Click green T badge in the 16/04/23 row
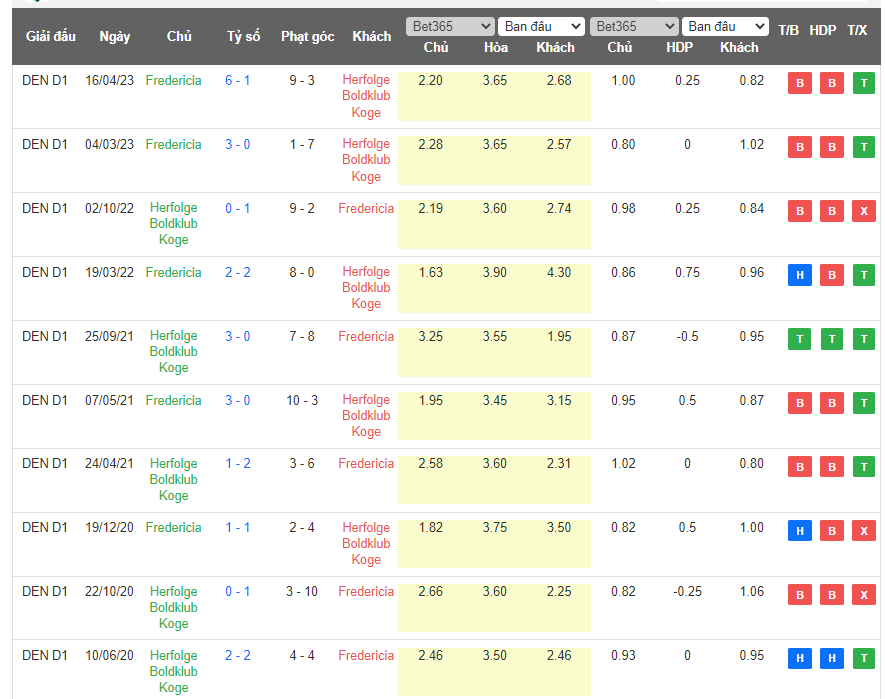Screen dimensions: 885x699 863,84
